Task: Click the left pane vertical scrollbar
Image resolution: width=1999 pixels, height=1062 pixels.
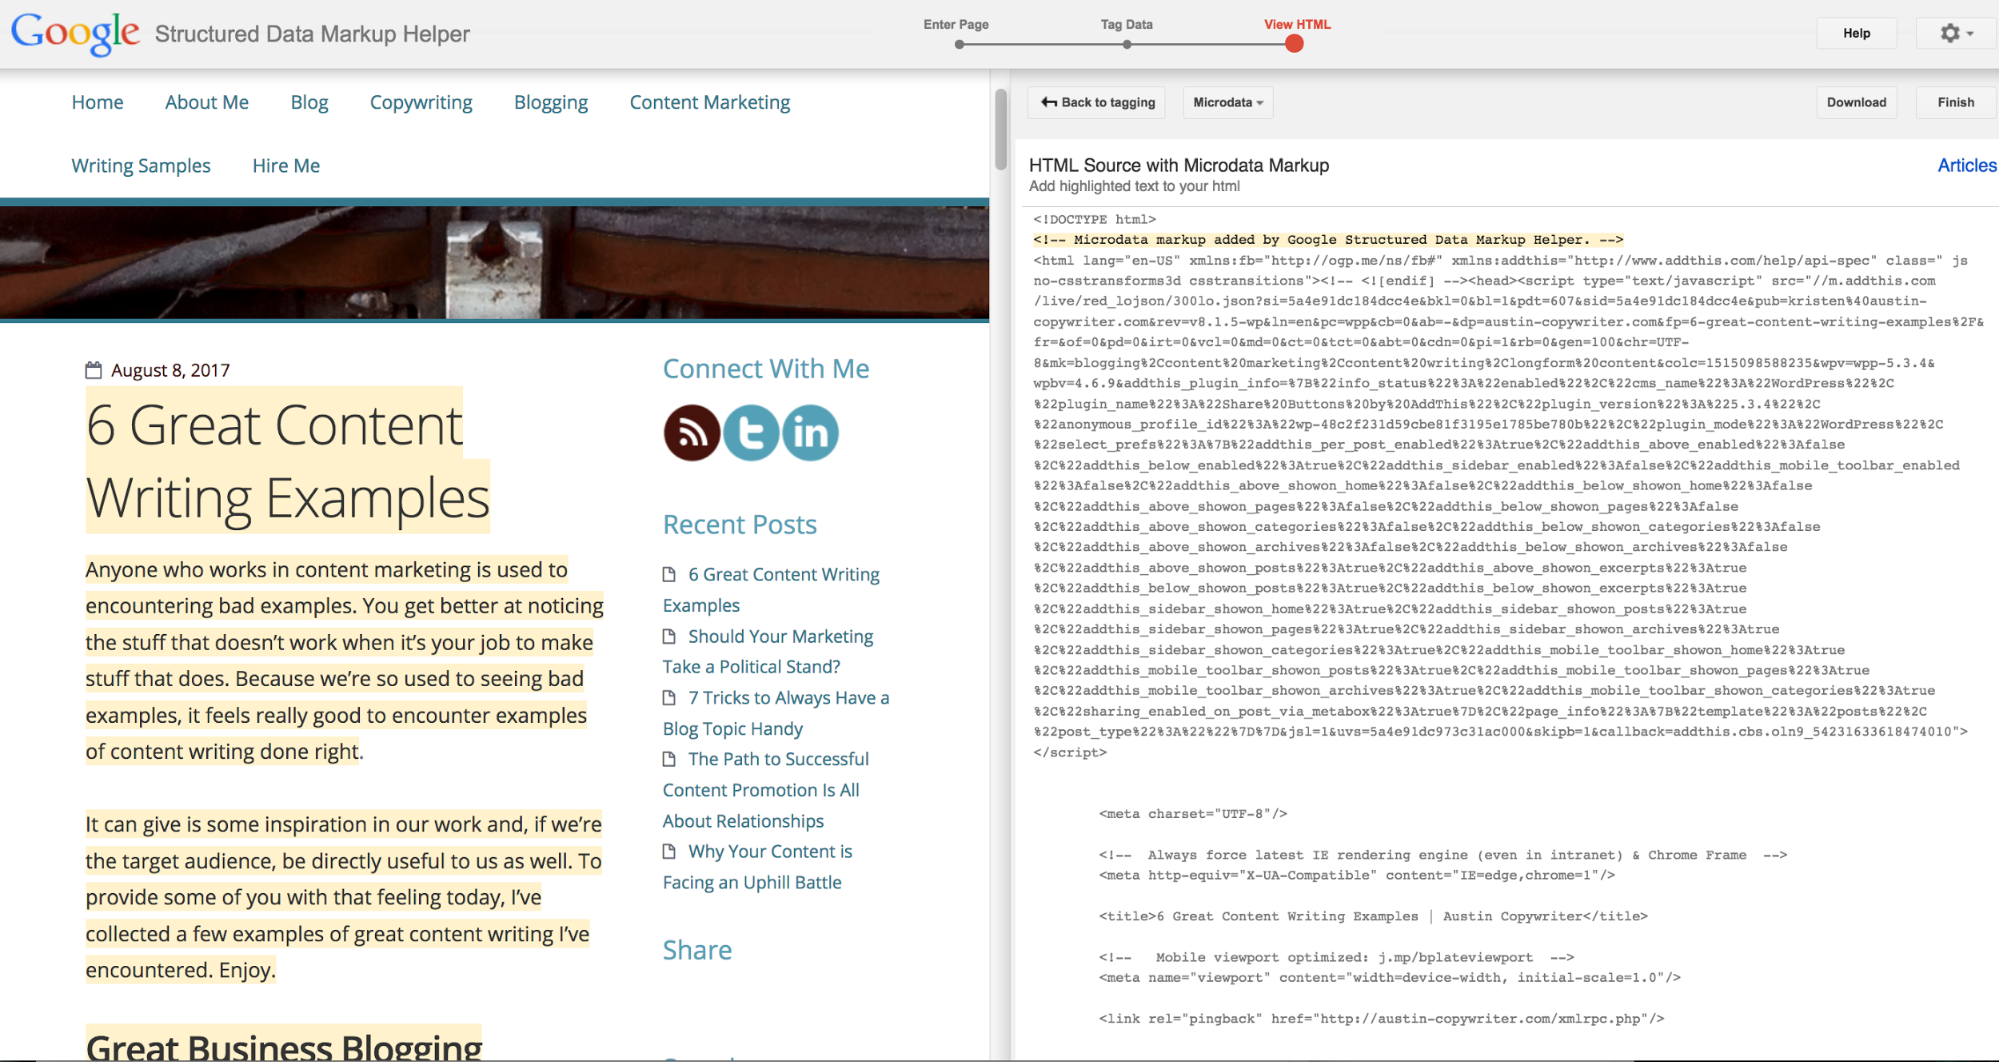Action: click(x=1001, y=130)
